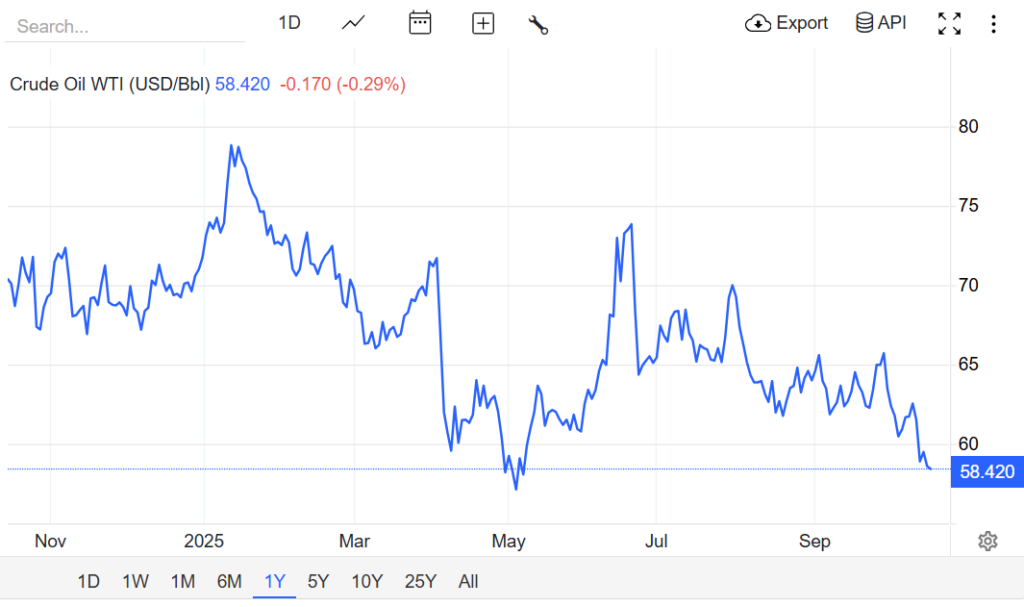Switch to the 6M range
This screenshot has width=1024, height=607.
[x=229, y=581]
